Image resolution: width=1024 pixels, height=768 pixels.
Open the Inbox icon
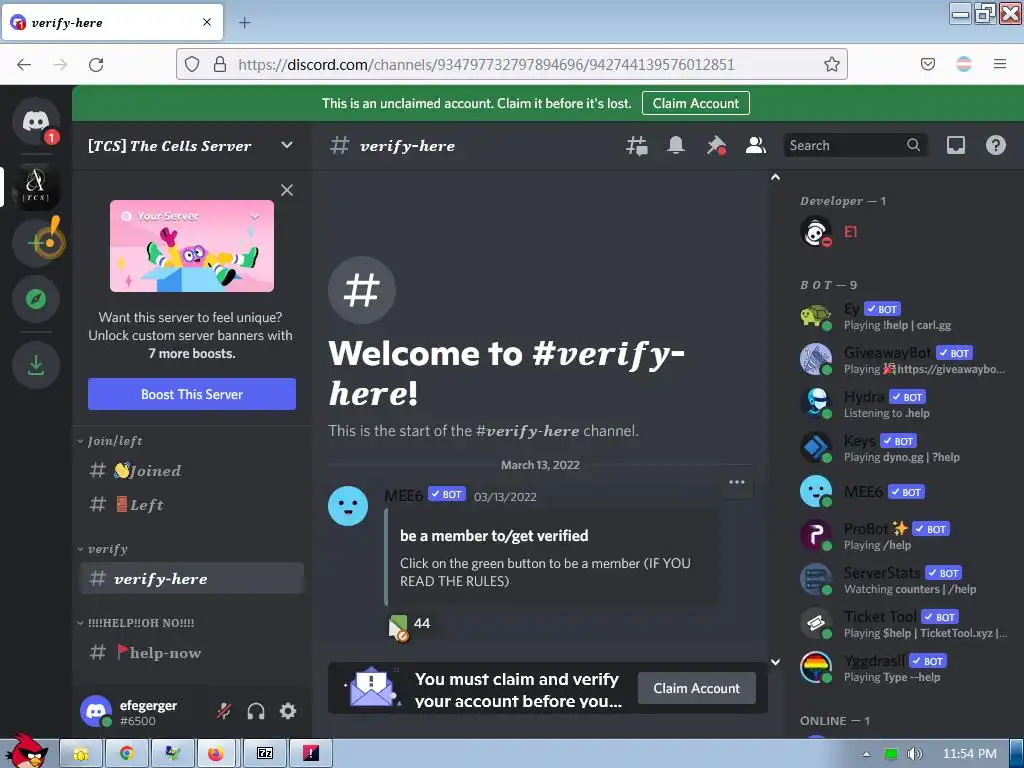pyautogui.click(x=955, y=145)
